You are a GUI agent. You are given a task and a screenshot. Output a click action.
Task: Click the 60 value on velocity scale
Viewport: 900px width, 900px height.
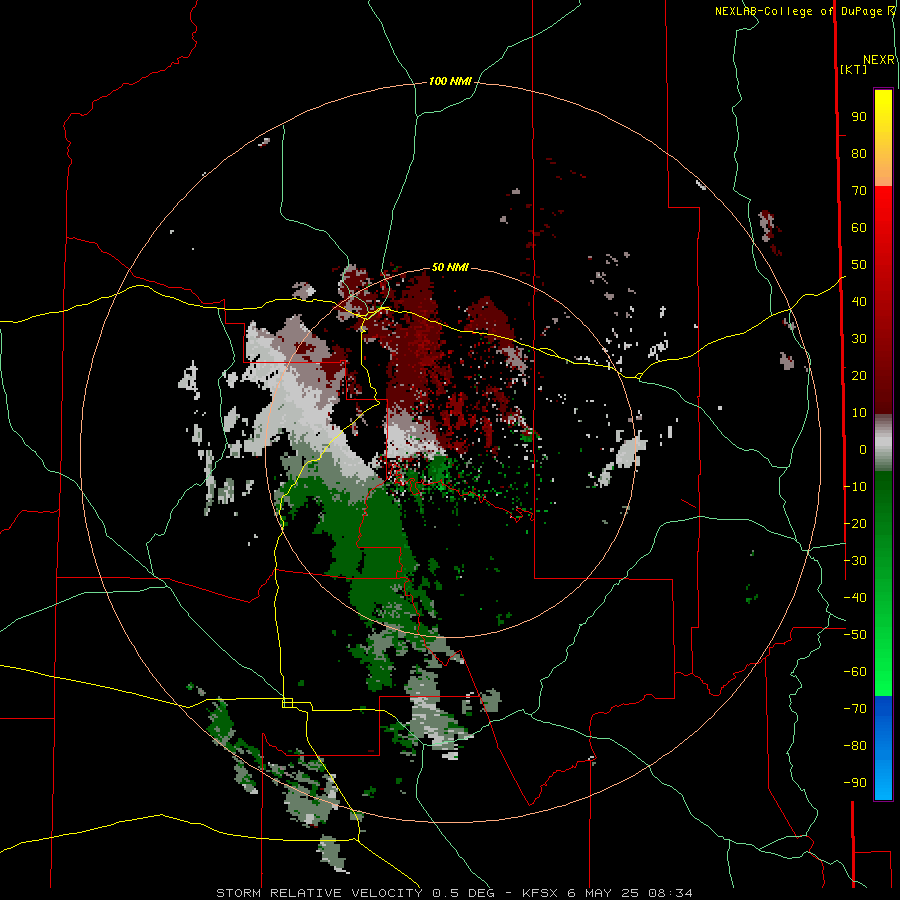(859, 228)
